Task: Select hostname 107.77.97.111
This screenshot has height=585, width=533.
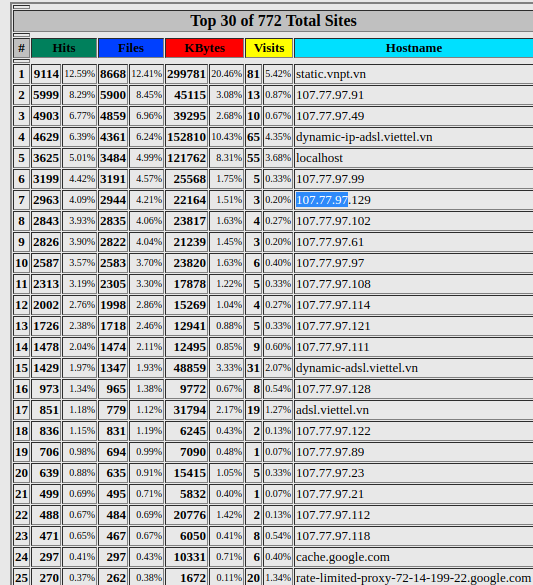Action: [332, 347]
